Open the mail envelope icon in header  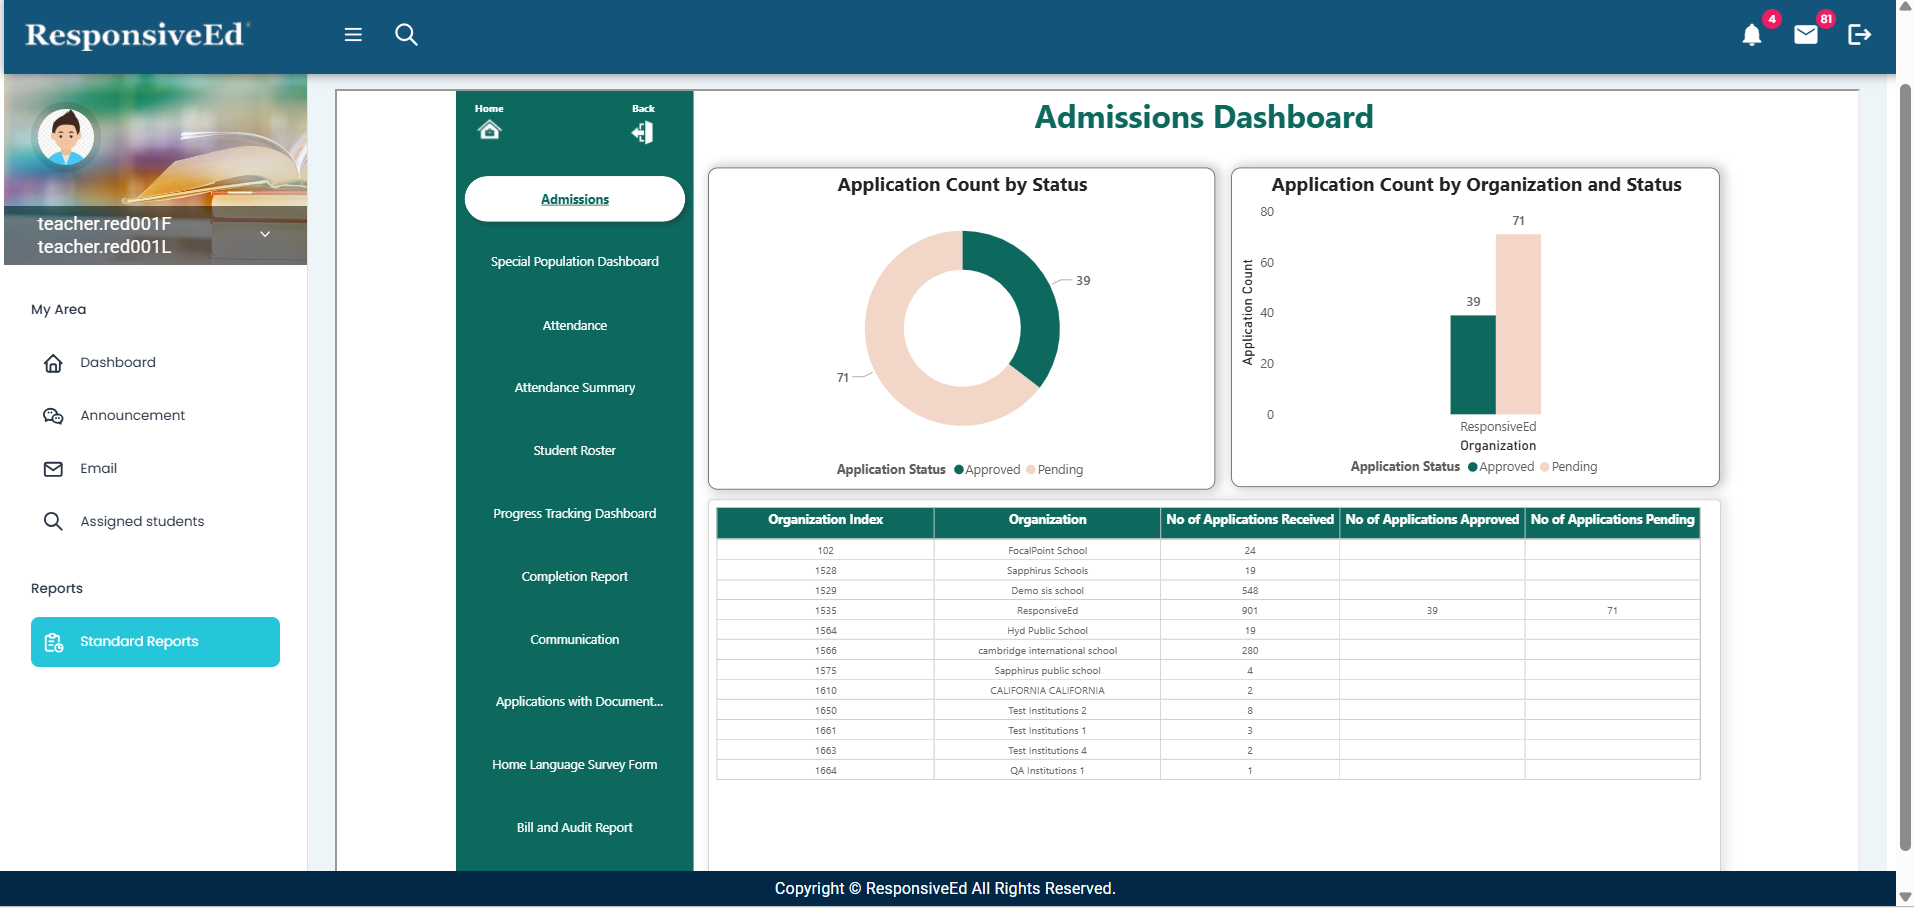pos(1805,36)
